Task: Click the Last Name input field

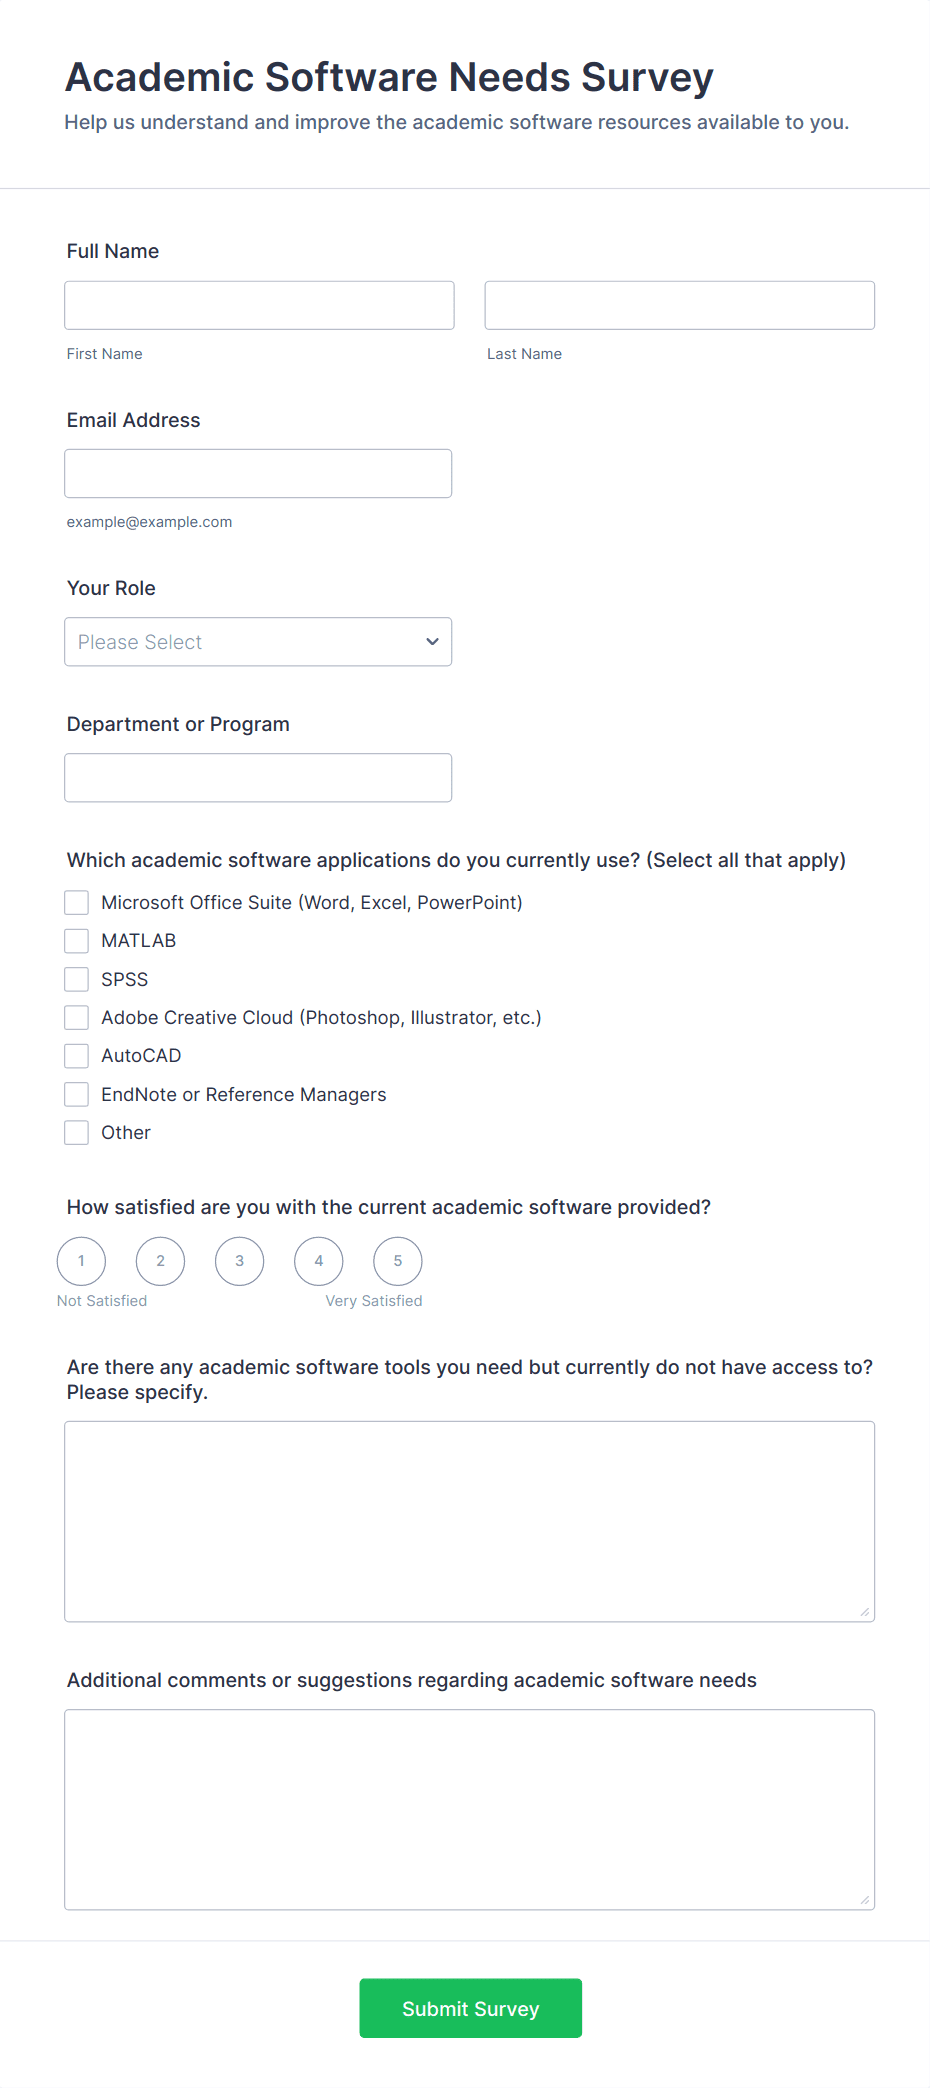Action: [x=680, y=305]
